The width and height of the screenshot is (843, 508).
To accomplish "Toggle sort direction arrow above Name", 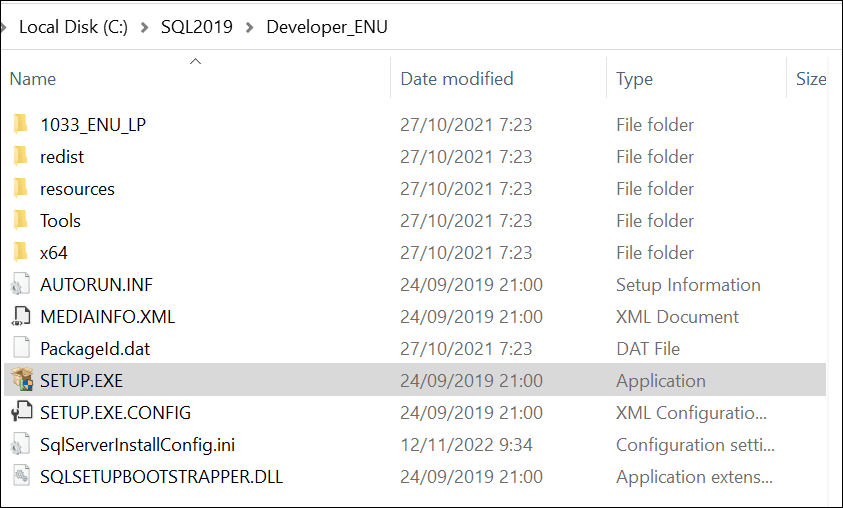I will tap(196, 61).
